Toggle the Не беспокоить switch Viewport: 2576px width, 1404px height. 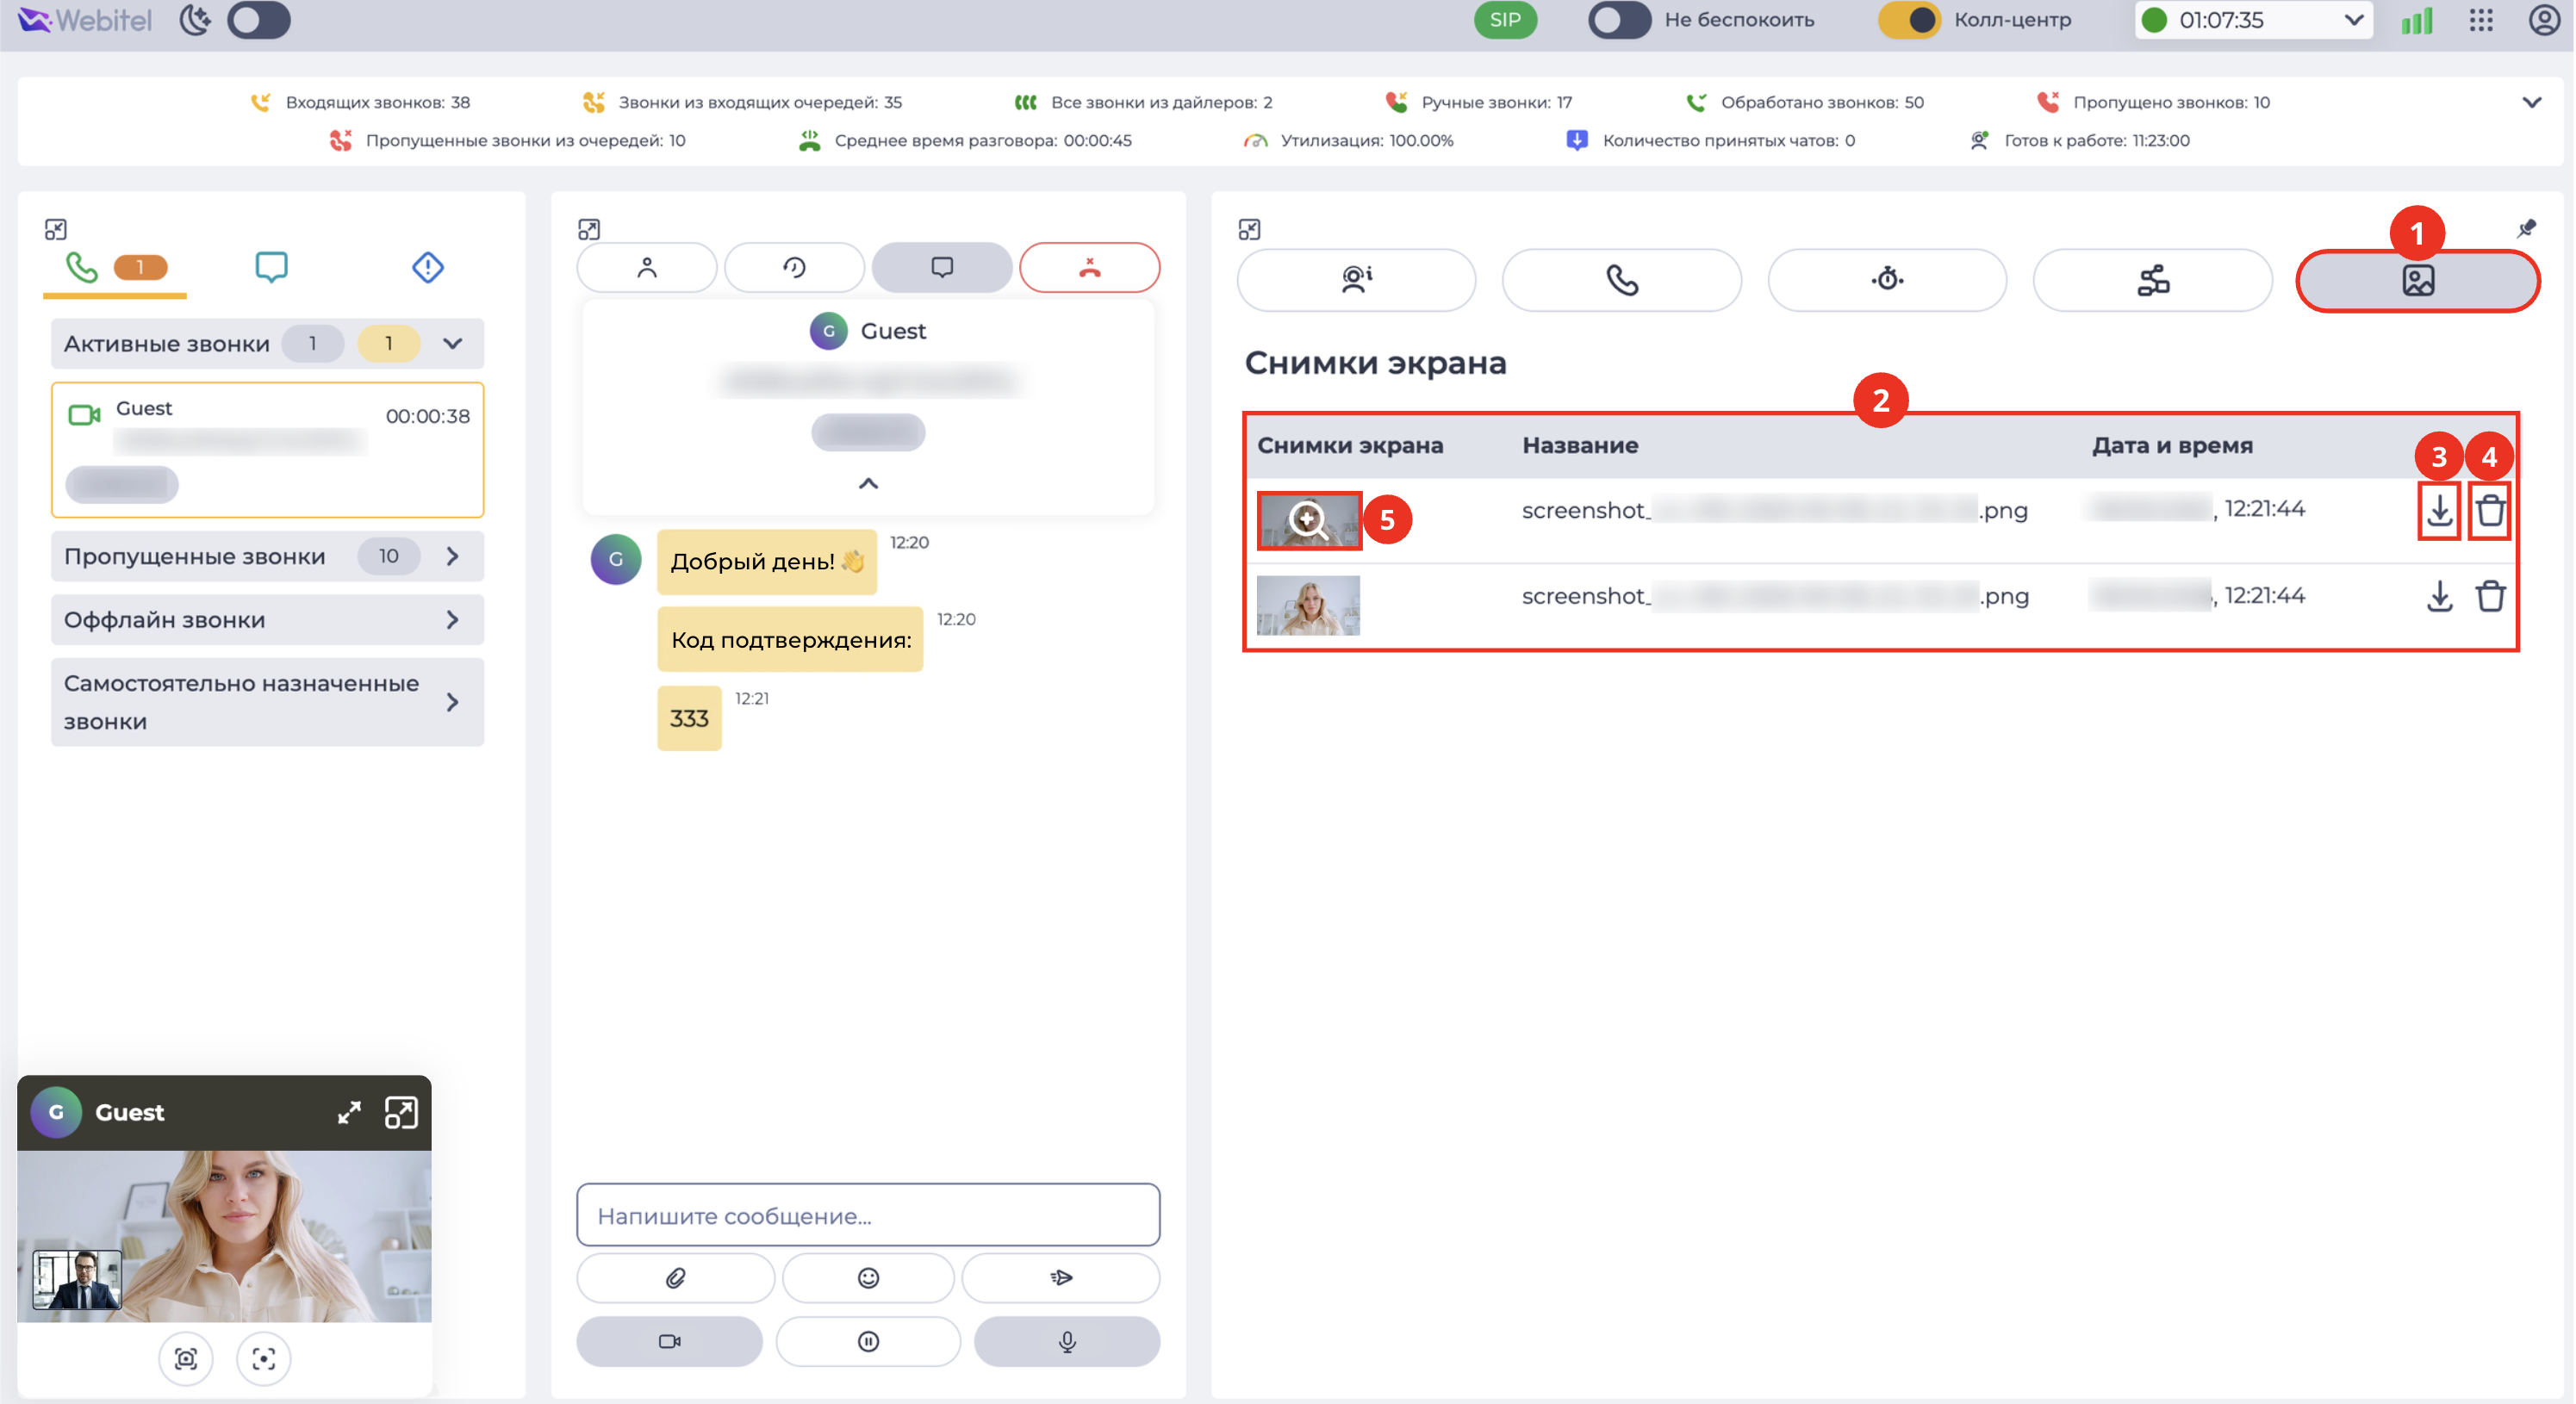[x=1619, y=20]
